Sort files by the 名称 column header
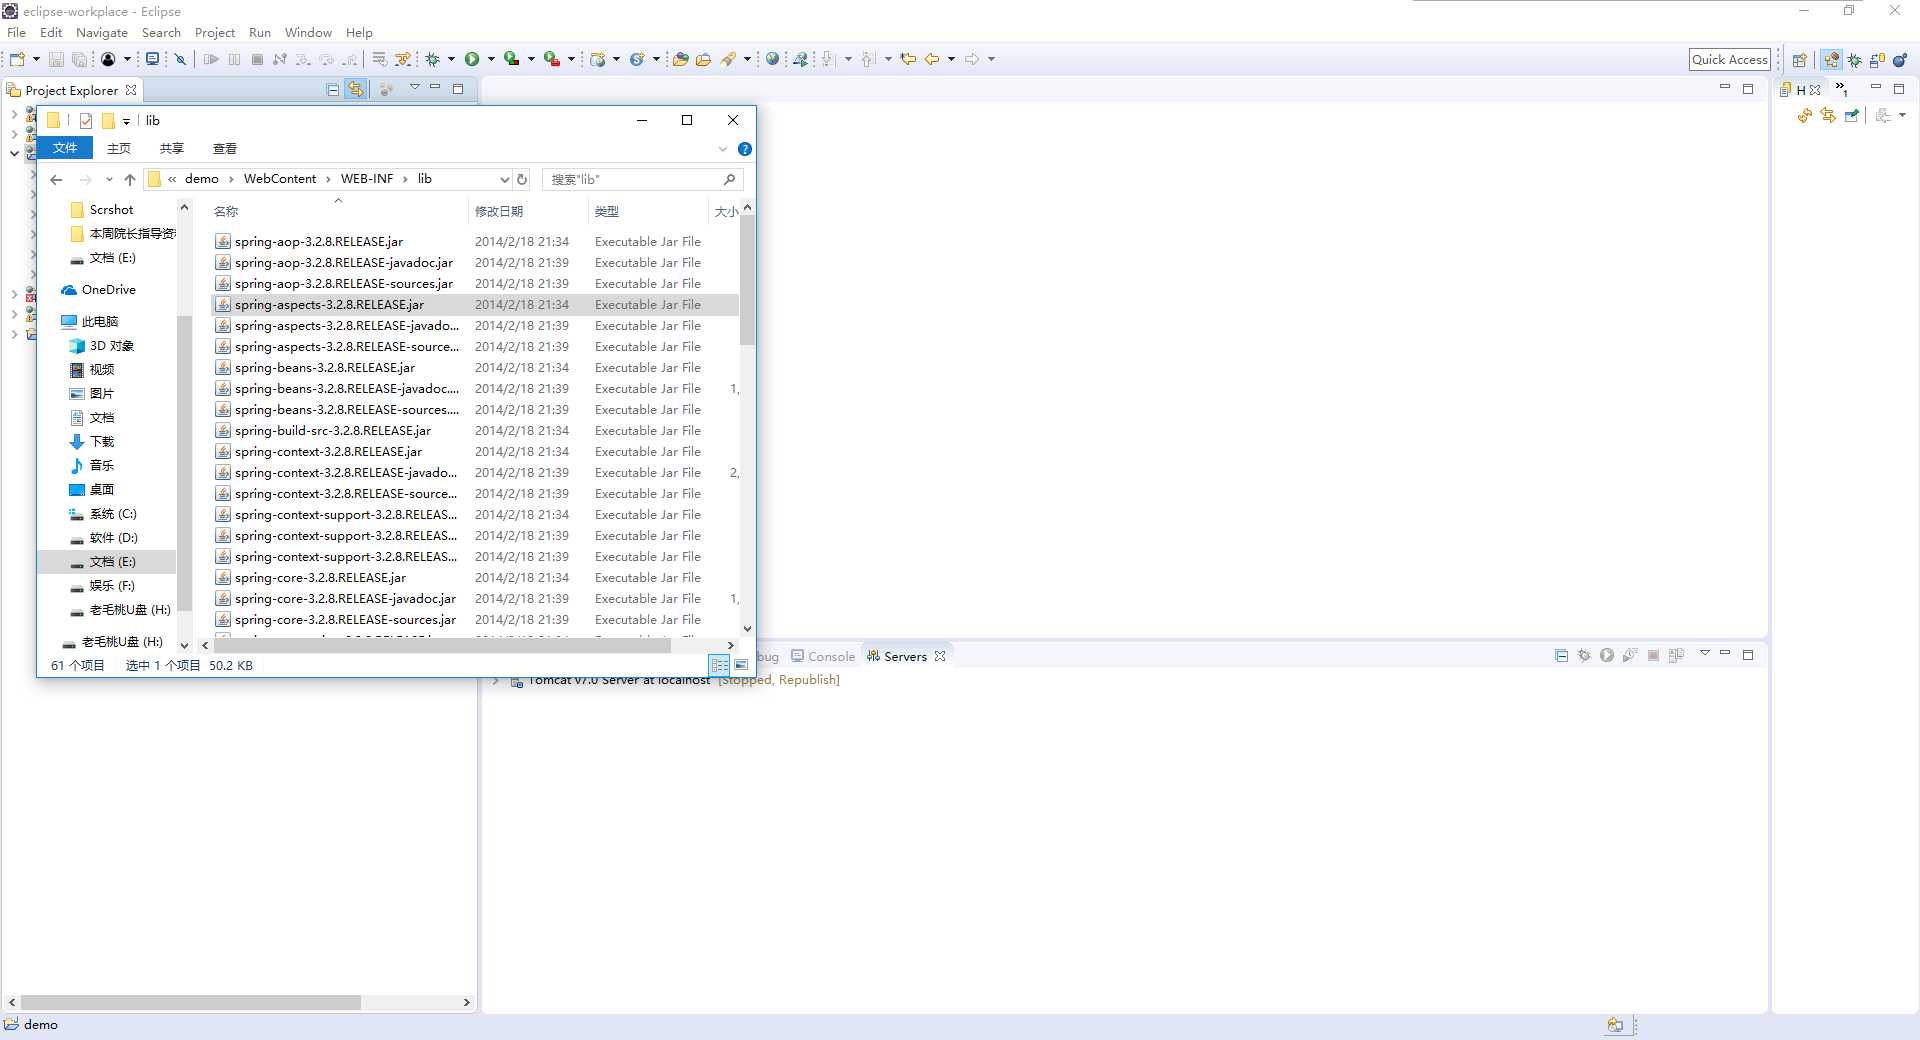 tap(337, 211)
